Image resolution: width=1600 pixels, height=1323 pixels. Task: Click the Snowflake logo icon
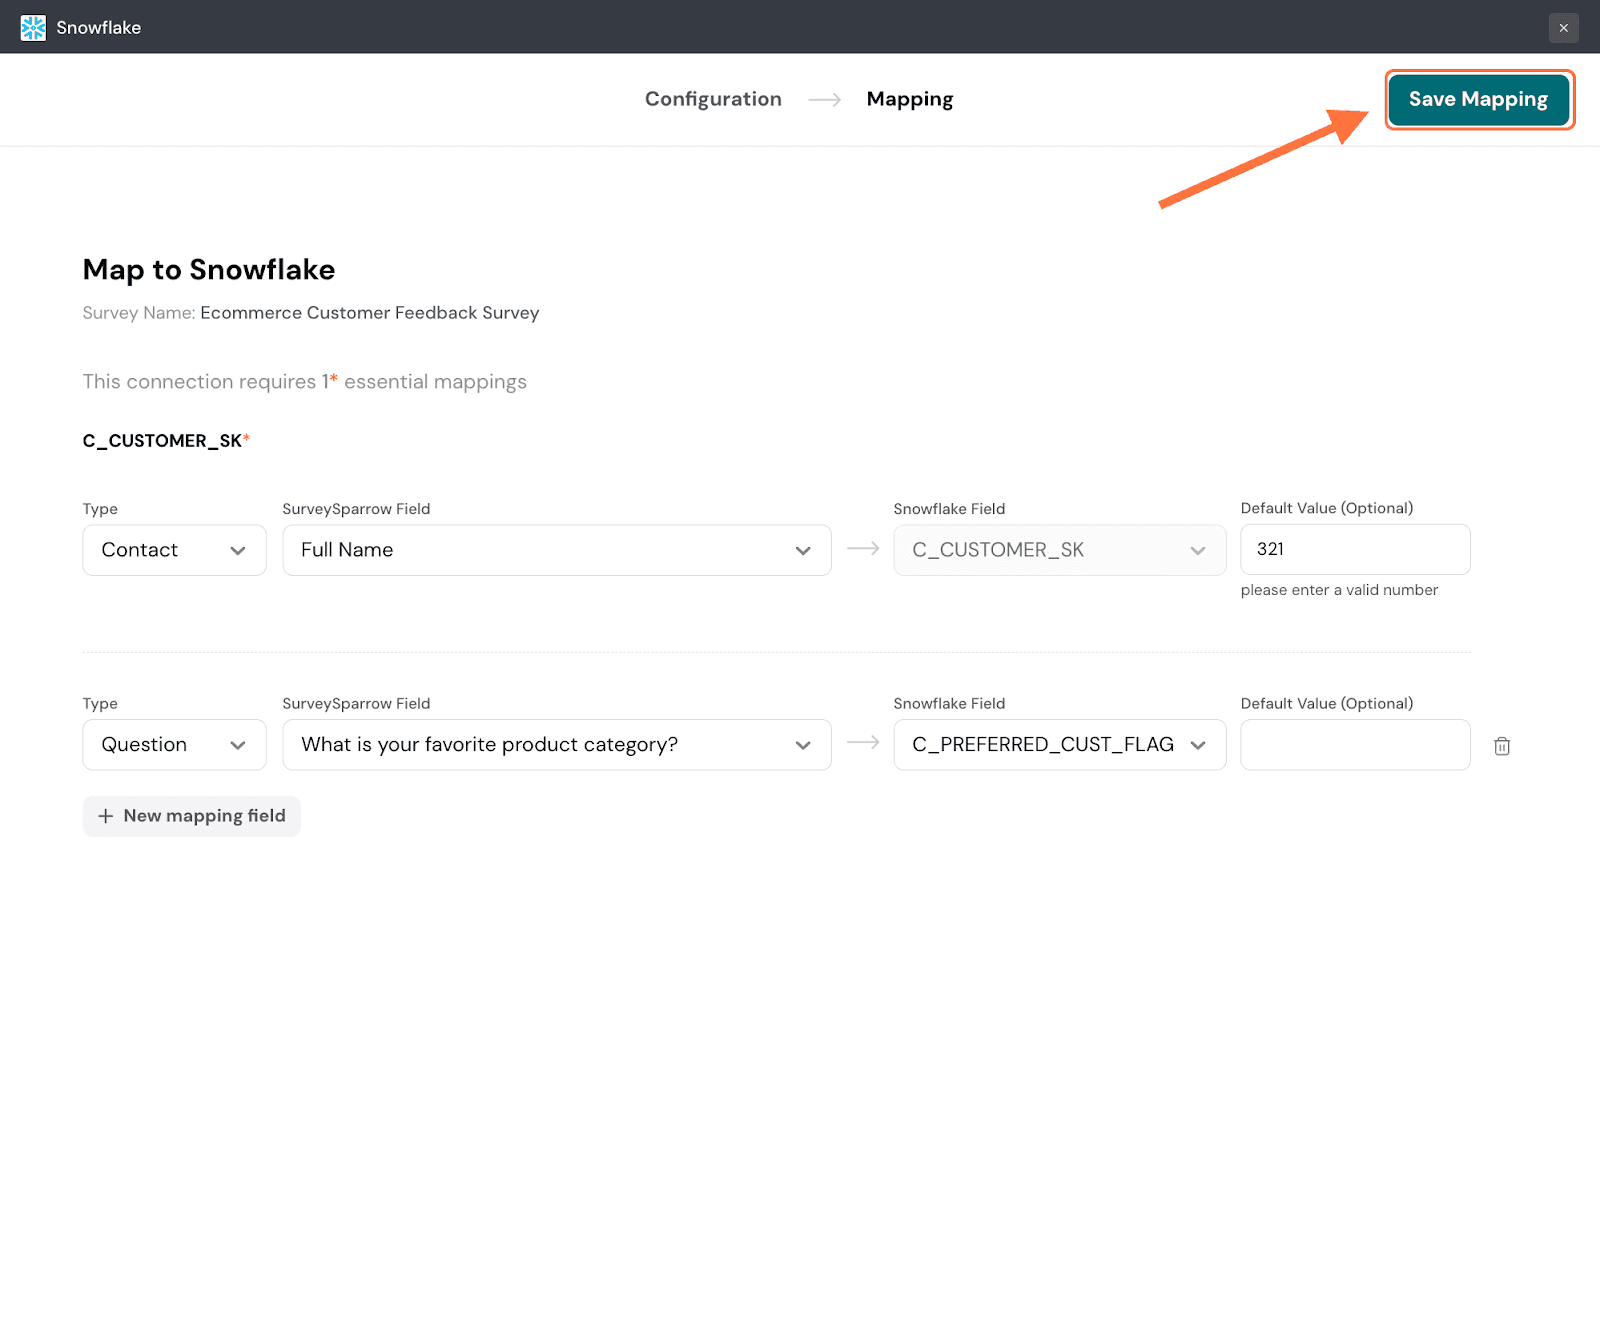tap(33, 27)
